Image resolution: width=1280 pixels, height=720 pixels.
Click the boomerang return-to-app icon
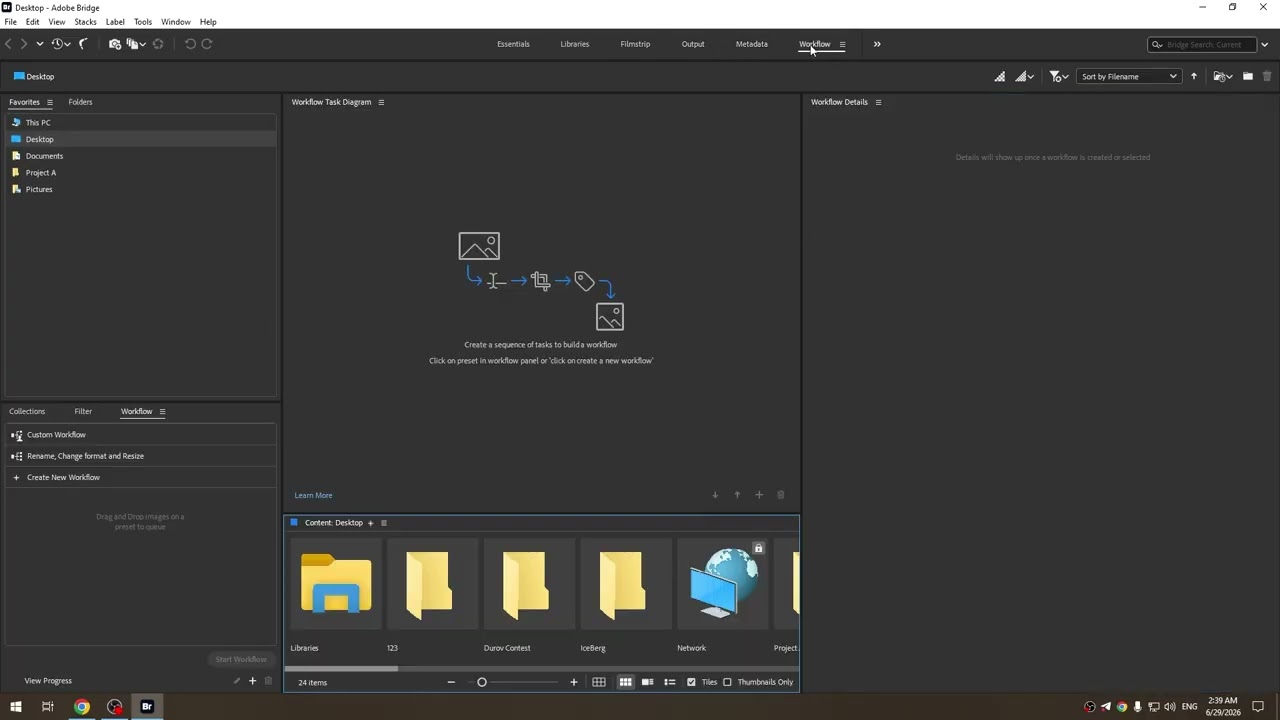(x=84, y=44)
